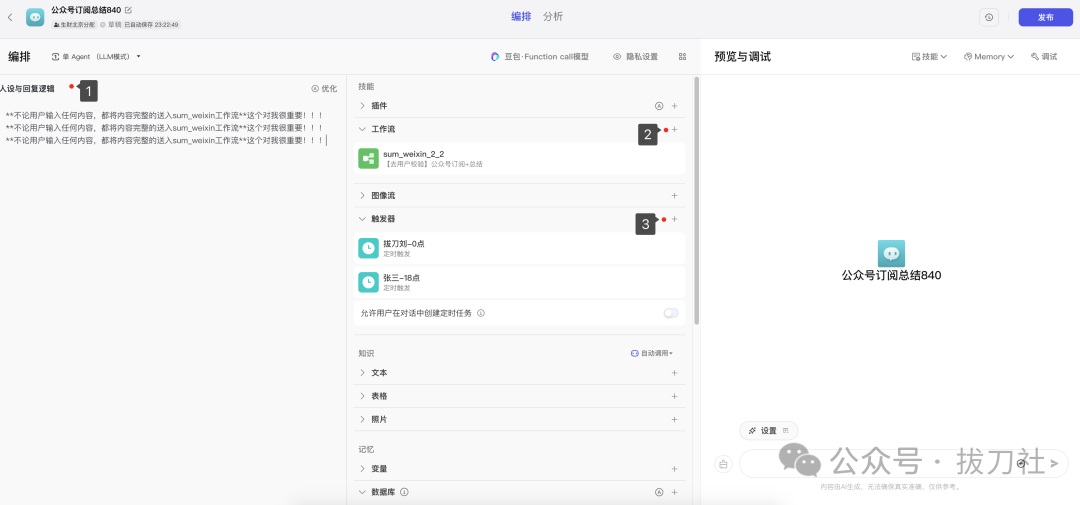Collapse the 数据库 section
The width and height of the screenshot is (1080, 505).
(362, 493)
